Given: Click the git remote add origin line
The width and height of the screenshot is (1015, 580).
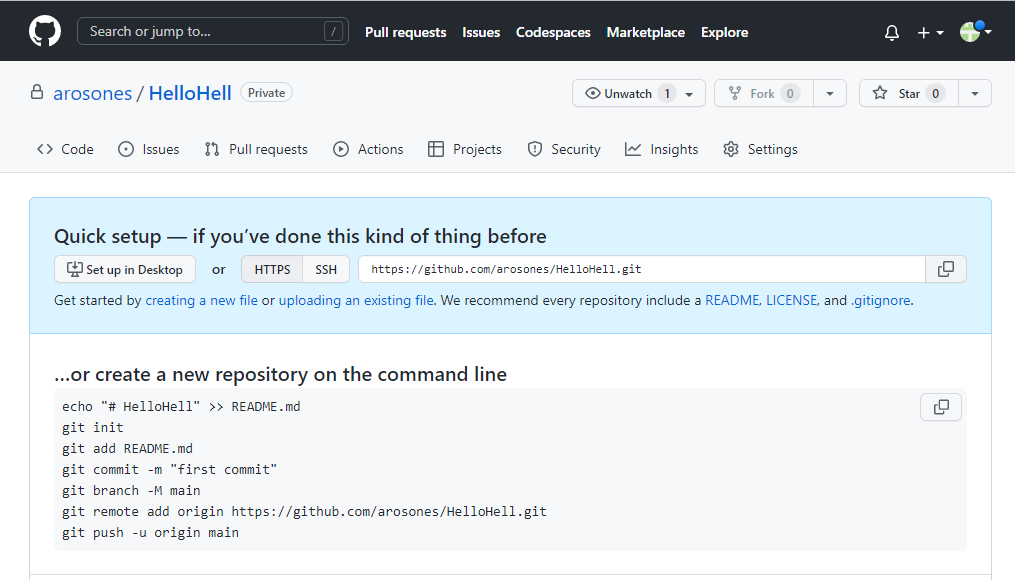Looking at the screenshot, I should click(x=304, y=511).
